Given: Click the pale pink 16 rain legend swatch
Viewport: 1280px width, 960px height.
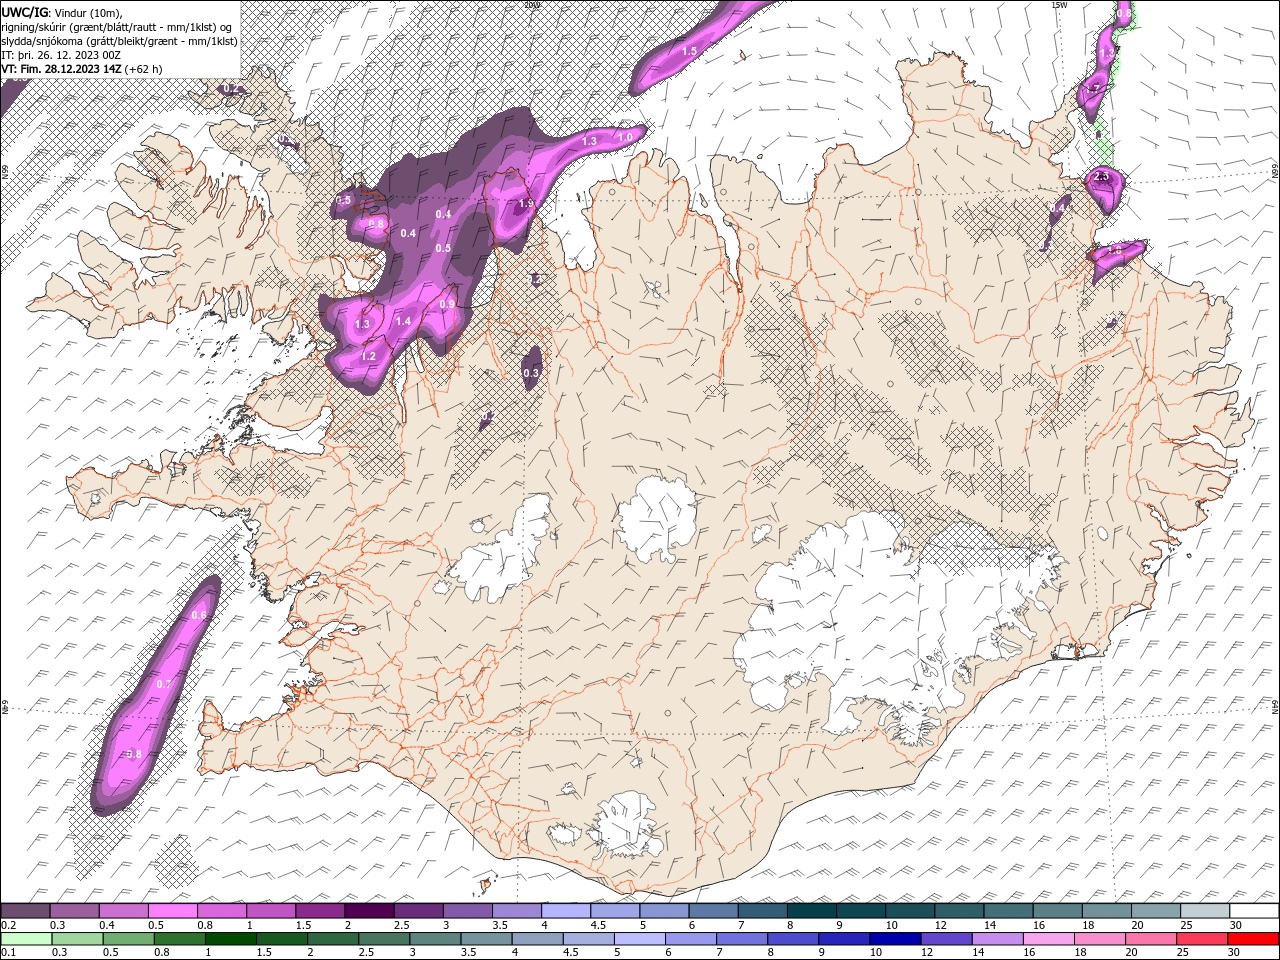Looking at the screenshot, I should pos(1048,938).
